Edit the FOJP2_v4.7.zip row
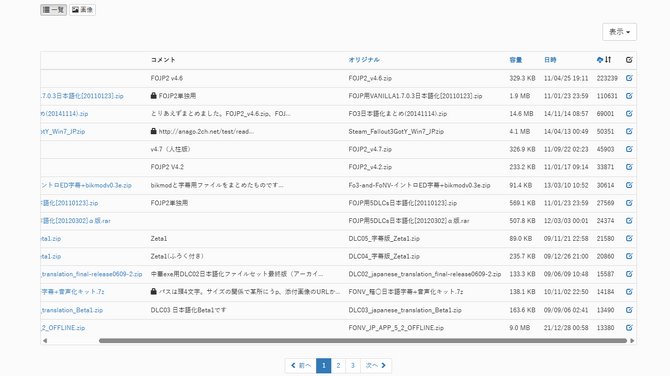Viewport: 670px width, 376px height. point(629,149)
